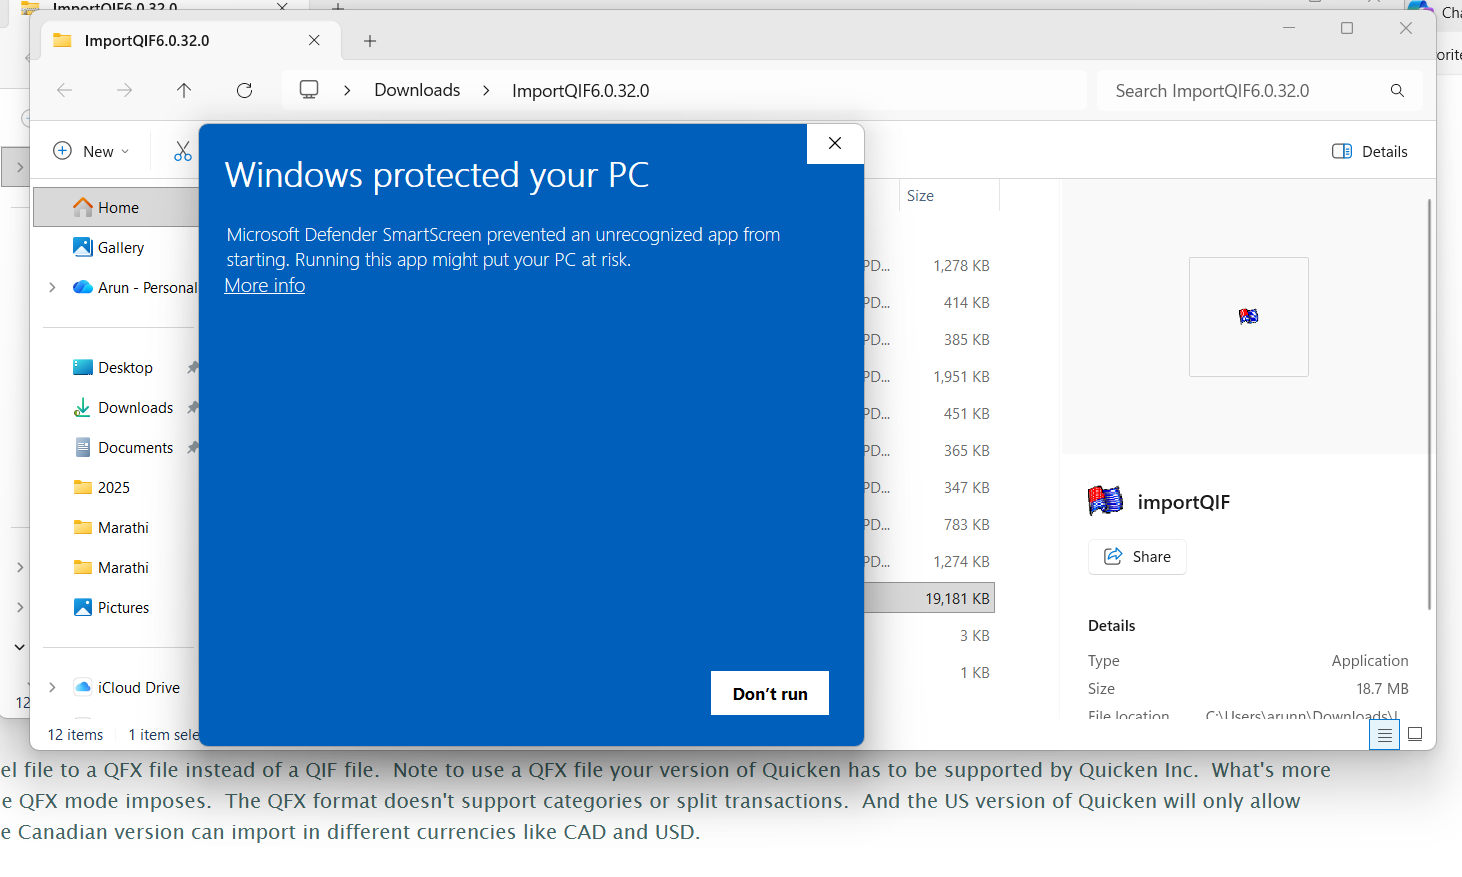The width and height of the screenshot is (1462, 877).
Task: Select the file row sized 3 KB
Action: [929, 636]
